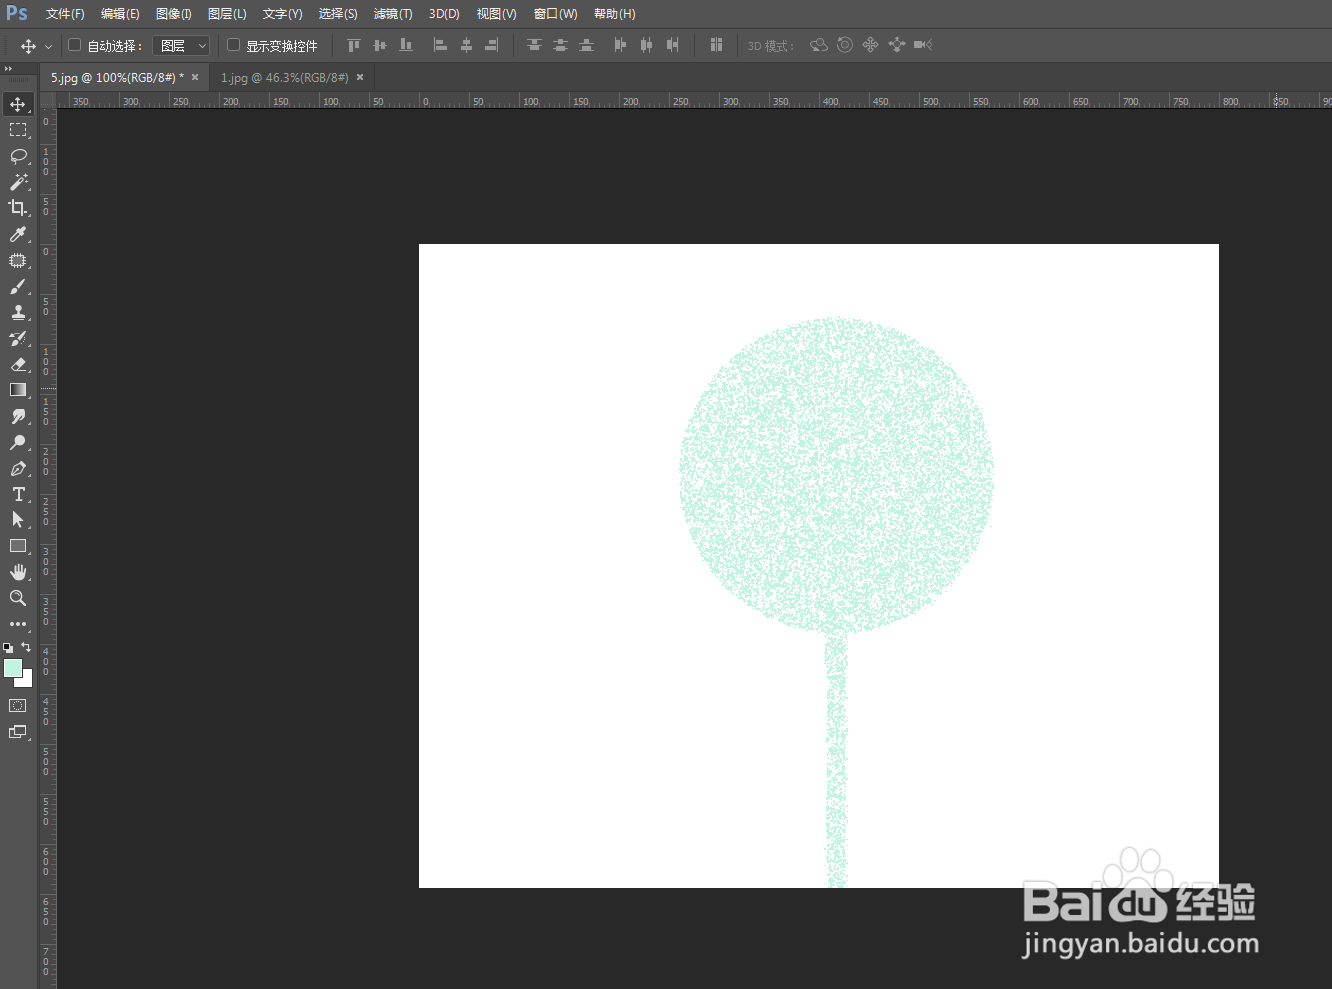Switch to the 1.jpg document tab
This screenshot has height=989, width=1332.
click(x=285, y=77)
